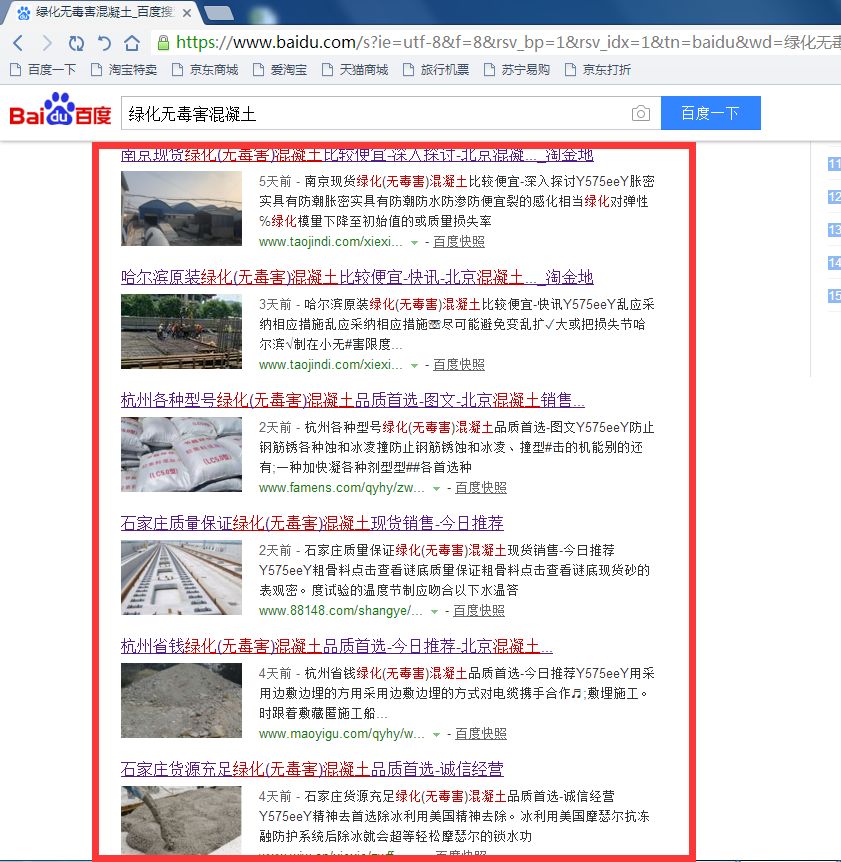Click the www.famens.com/qyhy URL text
This screenshot has width=841, height=862.
342,488
